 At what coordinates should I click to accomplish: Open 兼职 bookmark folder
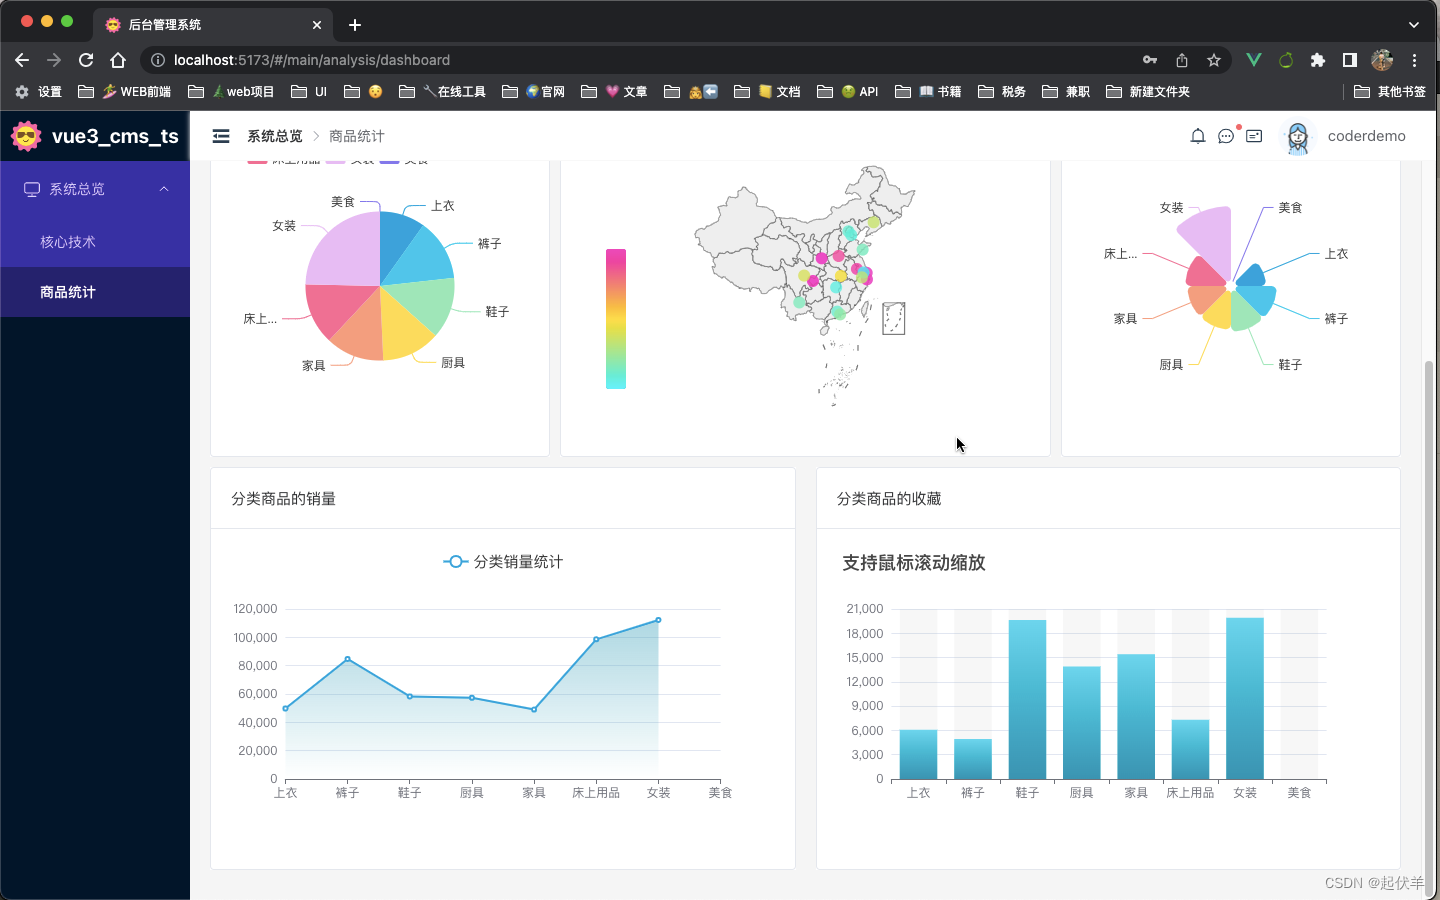point(1066,91)
